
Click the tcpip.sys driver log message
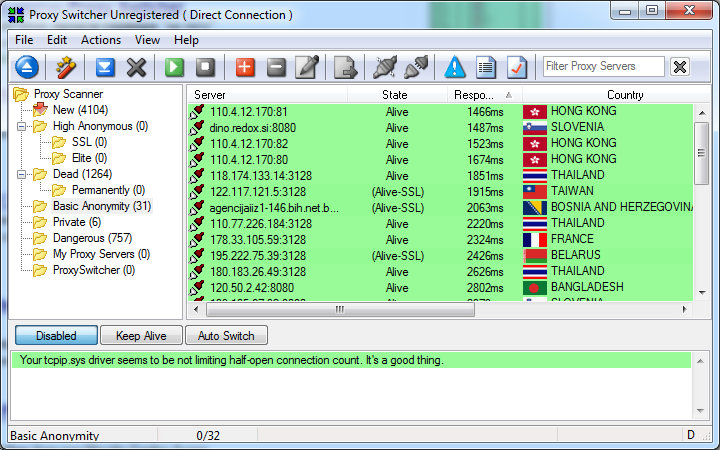351,360
